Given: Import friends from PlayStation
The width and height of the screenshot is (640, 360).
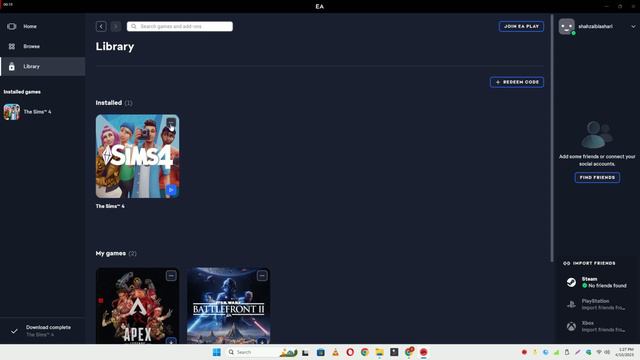Looking at the screenshot, I should click(x=597, y=304).
